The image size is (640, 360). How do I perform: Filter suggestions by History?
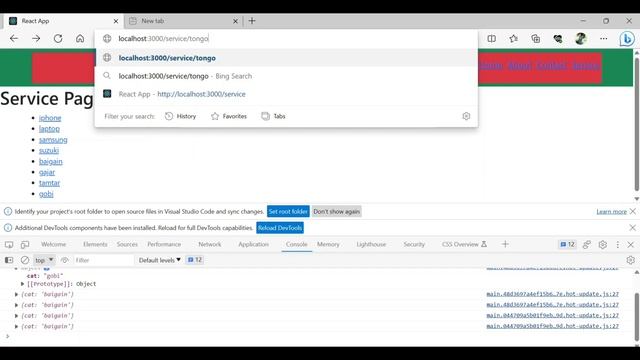click(x=181, y=116)
